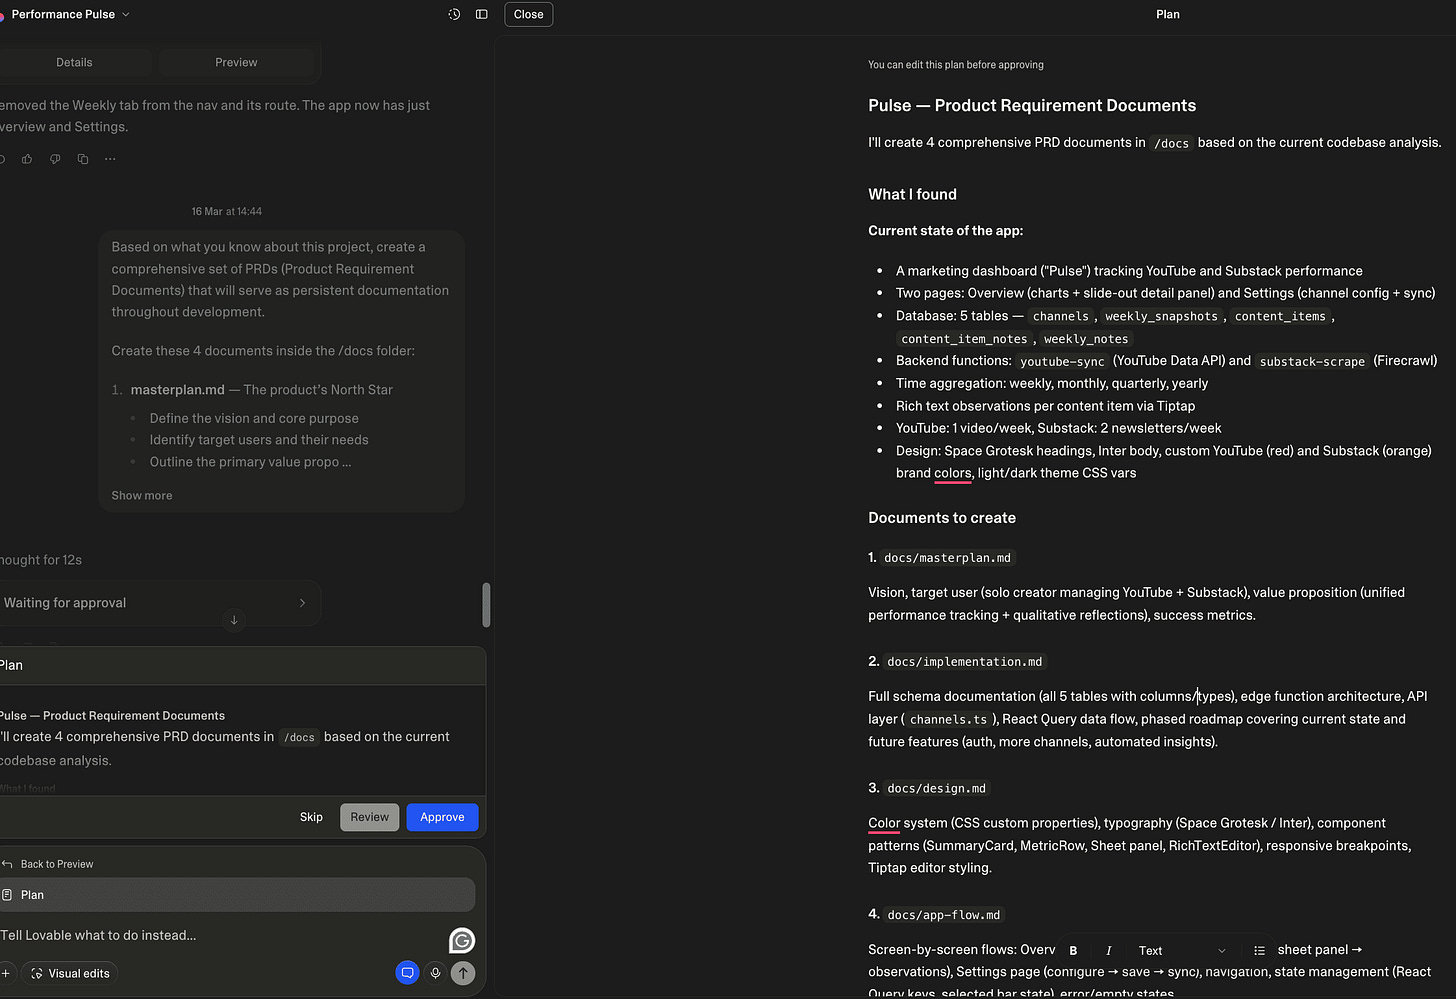Click the Review button
This screenshot has height=999, width=1456.
(369, 817)
